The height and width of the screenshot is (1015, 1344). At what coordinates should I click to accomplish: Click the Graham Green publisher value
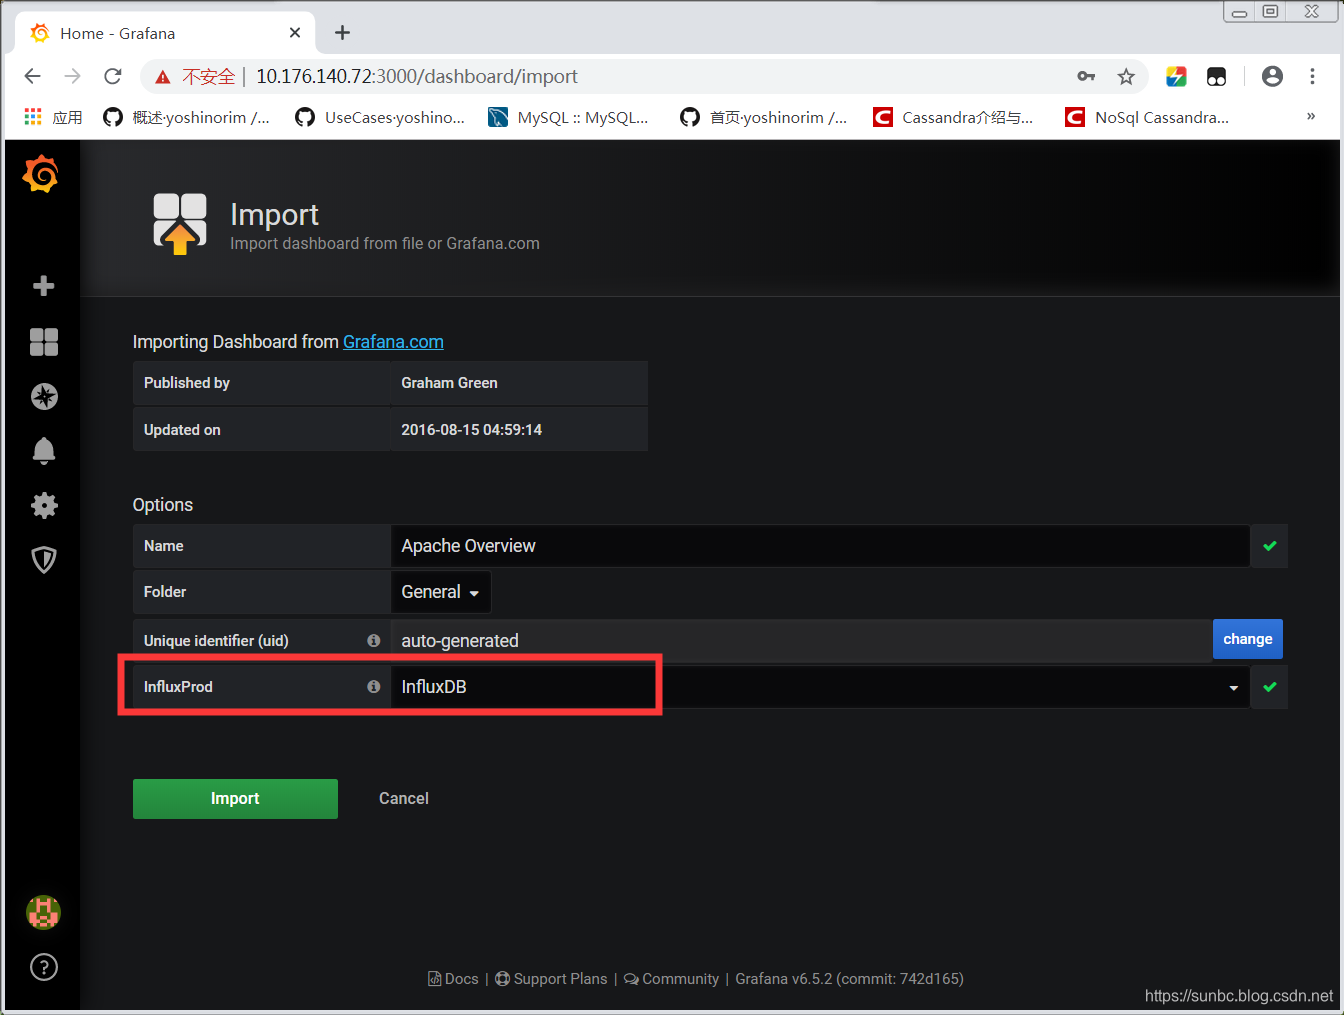pyautogui.click(x=449, y=383)
